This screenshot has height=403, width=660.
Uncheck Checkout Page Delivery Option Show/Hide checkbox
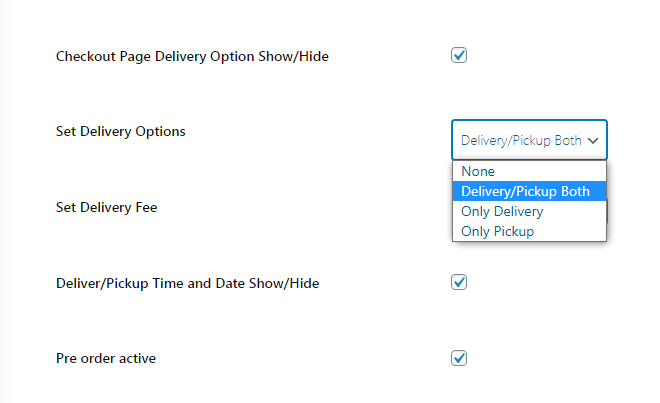point(459,56)
